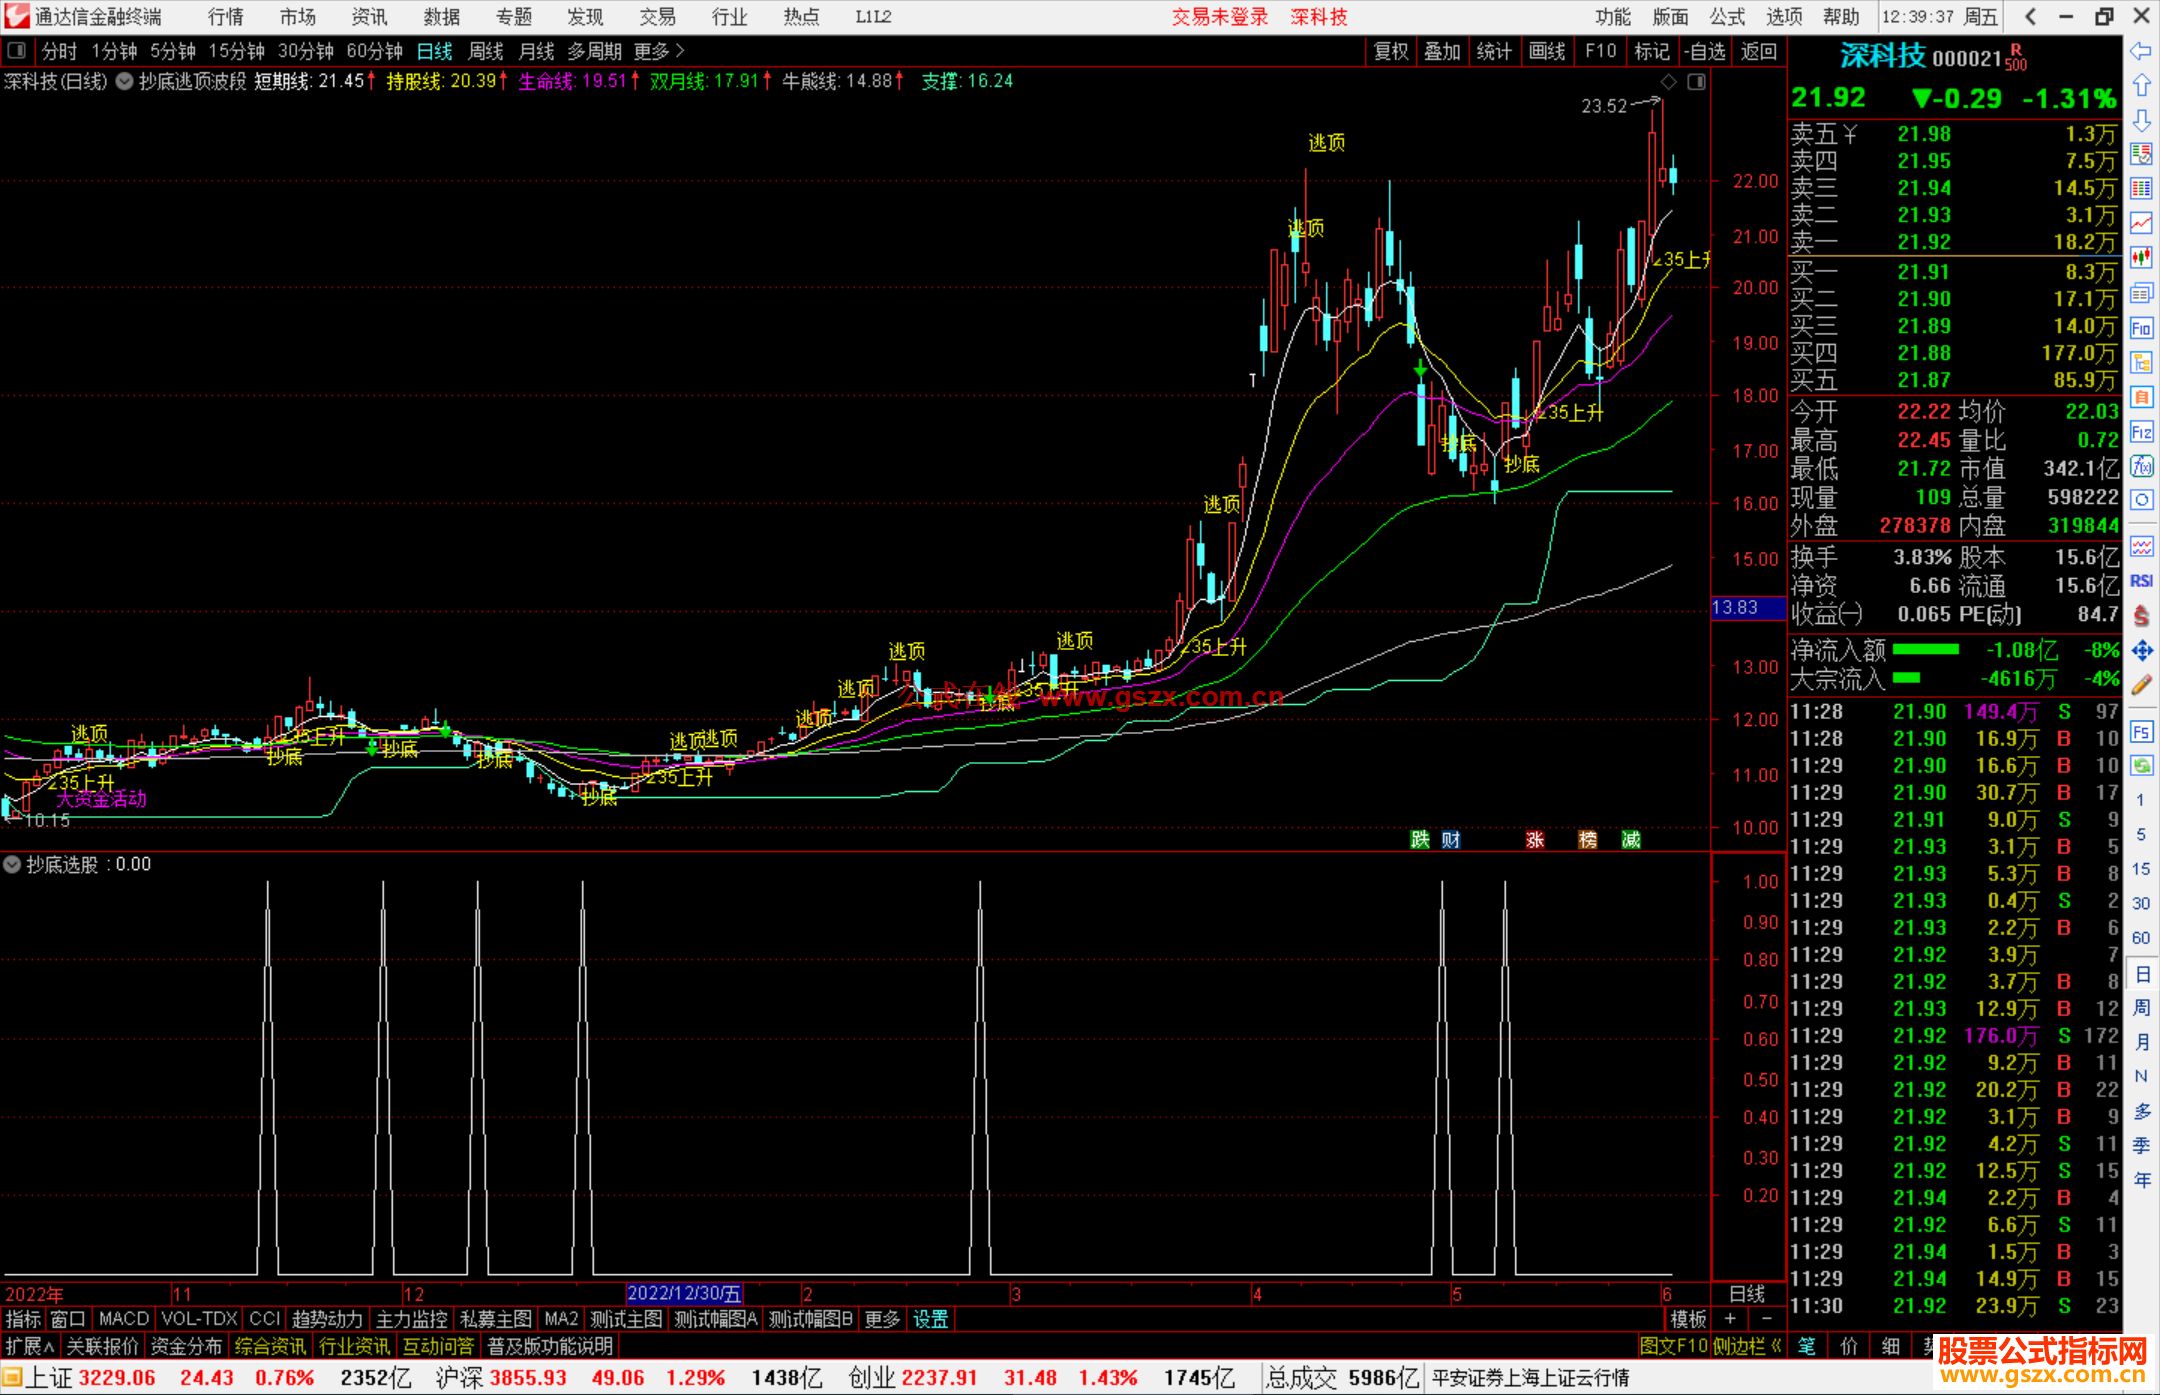Open the RSI indicator from sidebar
The width and height of the screenshot is (2160, 1395).
tap(2141, 581)
